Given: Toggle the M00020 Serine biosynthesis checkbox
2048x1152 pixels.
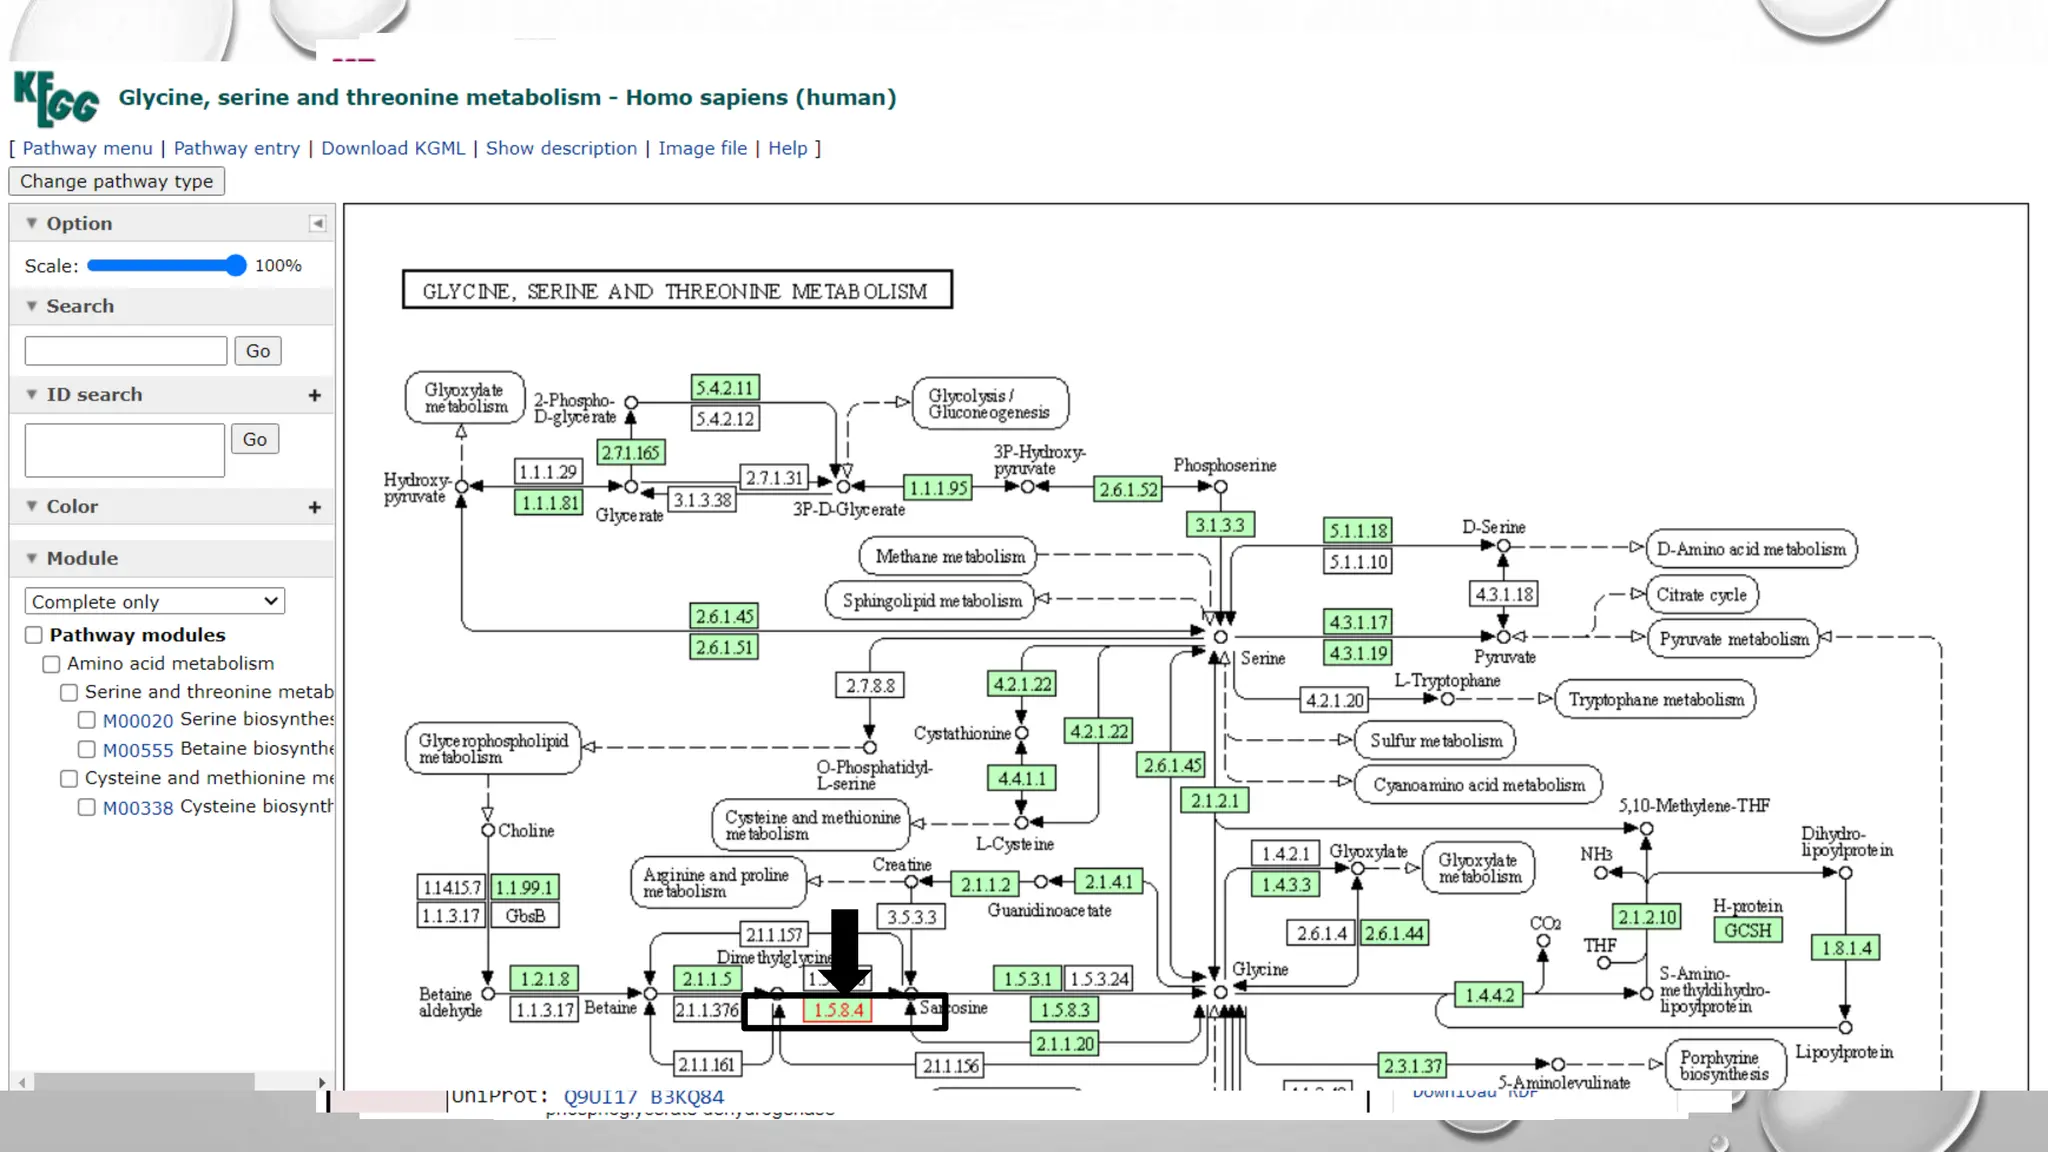Looking at the screenshot, I should [x=87, y=720].
